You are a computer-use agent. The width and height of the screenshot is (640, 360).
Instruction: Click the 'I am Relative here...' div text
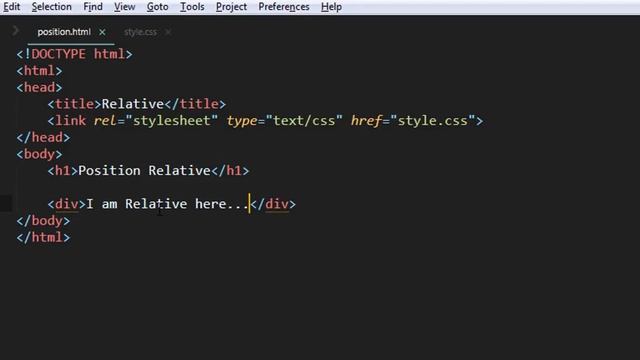[x=167, y=204]
